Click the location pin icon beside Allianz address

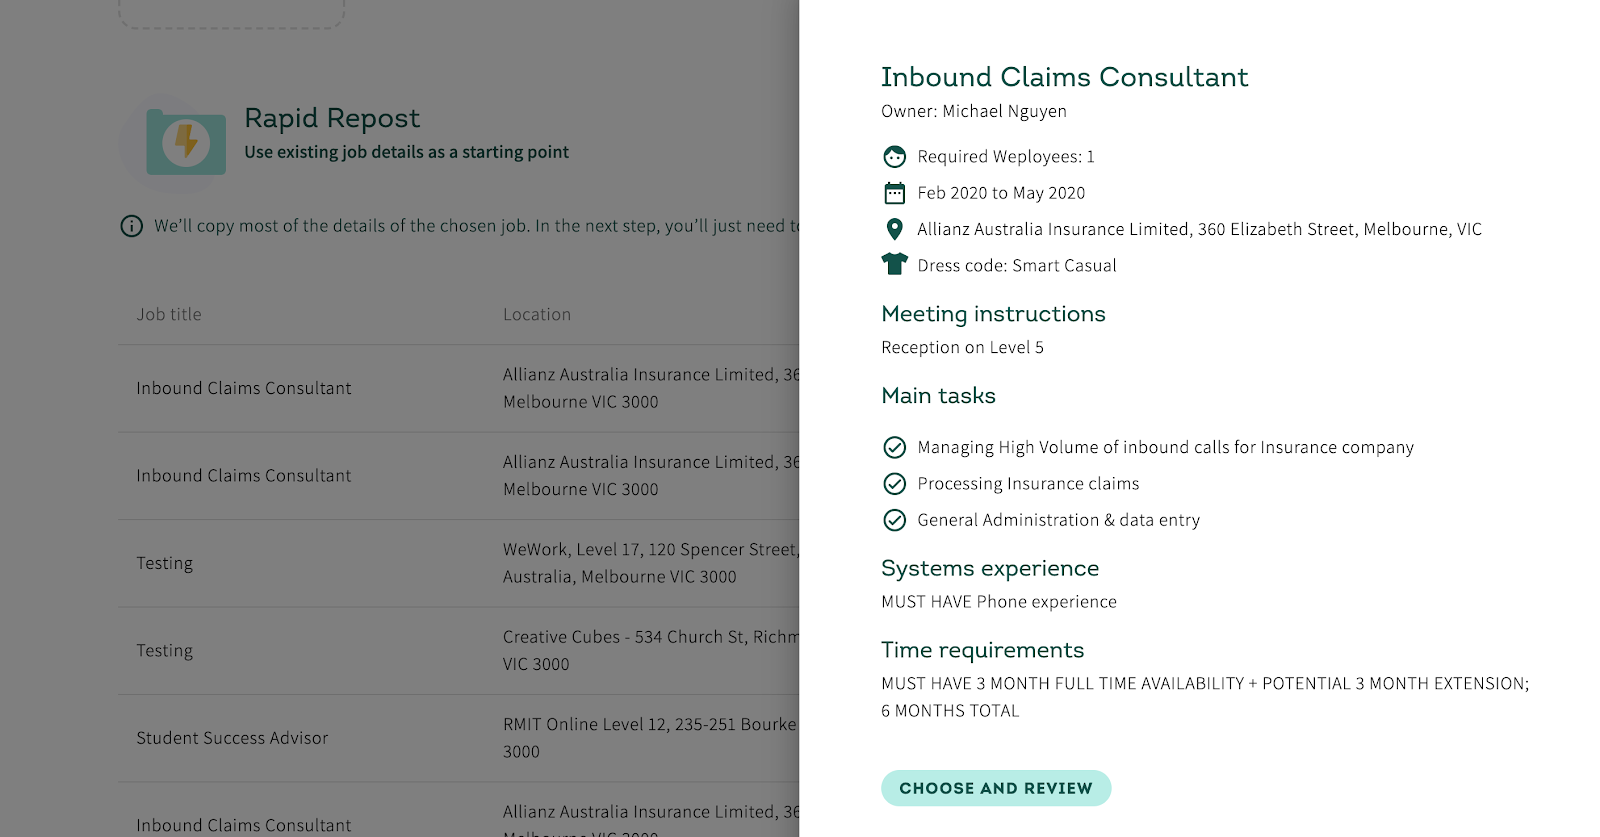coord(894,229)
